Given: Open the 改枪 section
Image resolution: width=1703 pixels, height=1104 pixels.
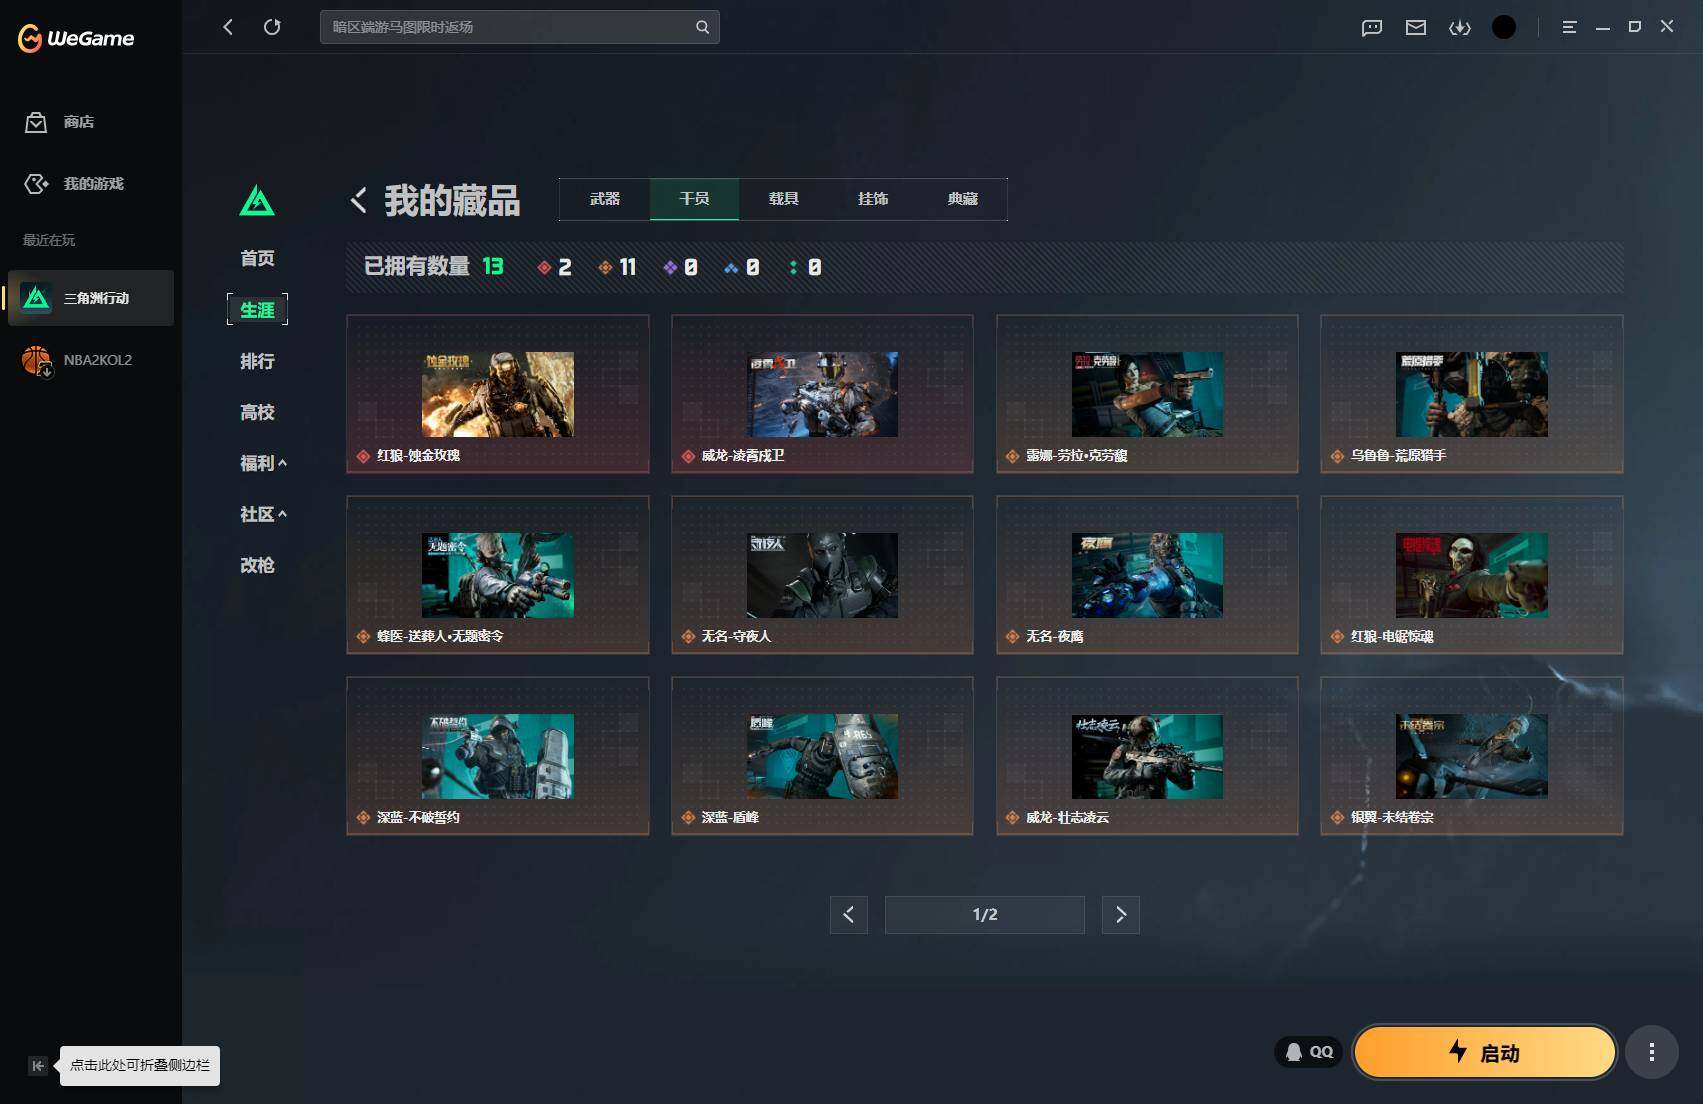Looking at the screenshot, I should point(257,565).
